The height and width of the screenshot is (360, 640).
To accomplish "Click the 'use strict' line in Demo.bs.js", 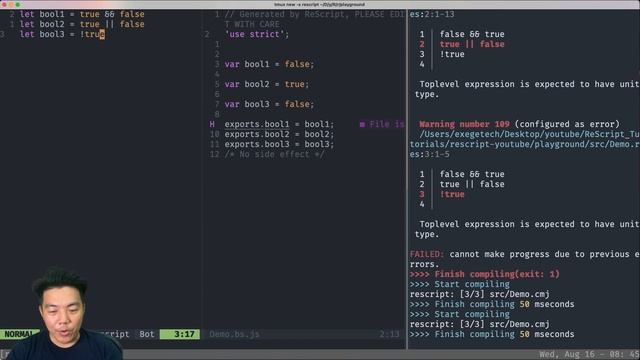I will tap(257, 34).
